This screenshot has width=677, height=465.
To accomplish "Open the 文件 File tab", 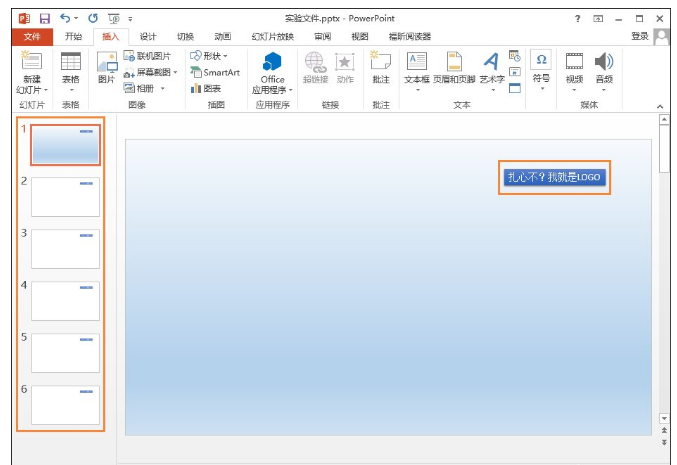I will pyautogui.click(x=32, y=37).
